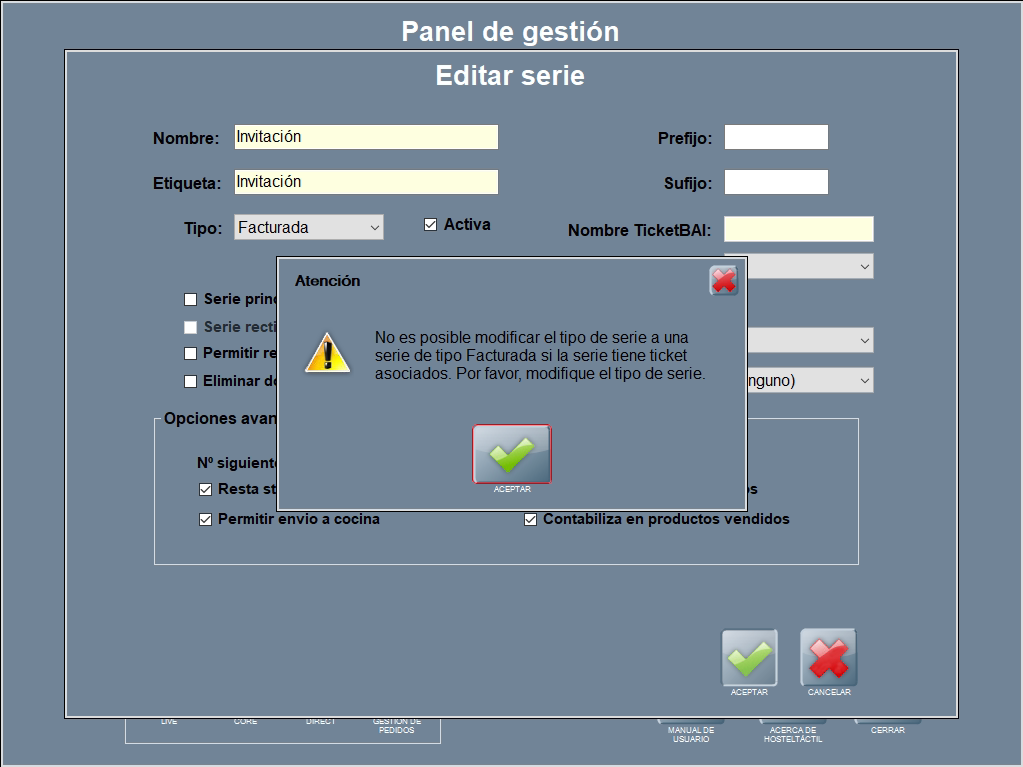Uncheck the Activa checkbox
The image size is (1023, 767).
[x=431, y=225]
